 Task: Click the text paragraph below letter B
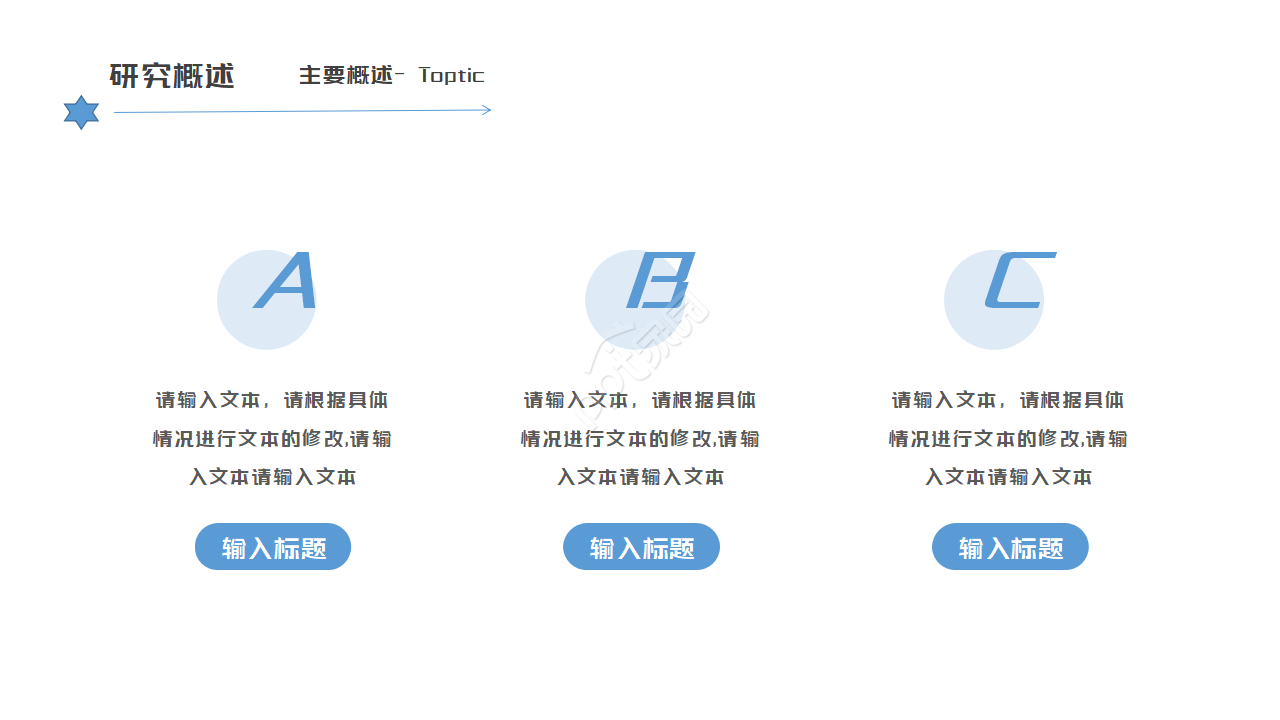[641, 438]
